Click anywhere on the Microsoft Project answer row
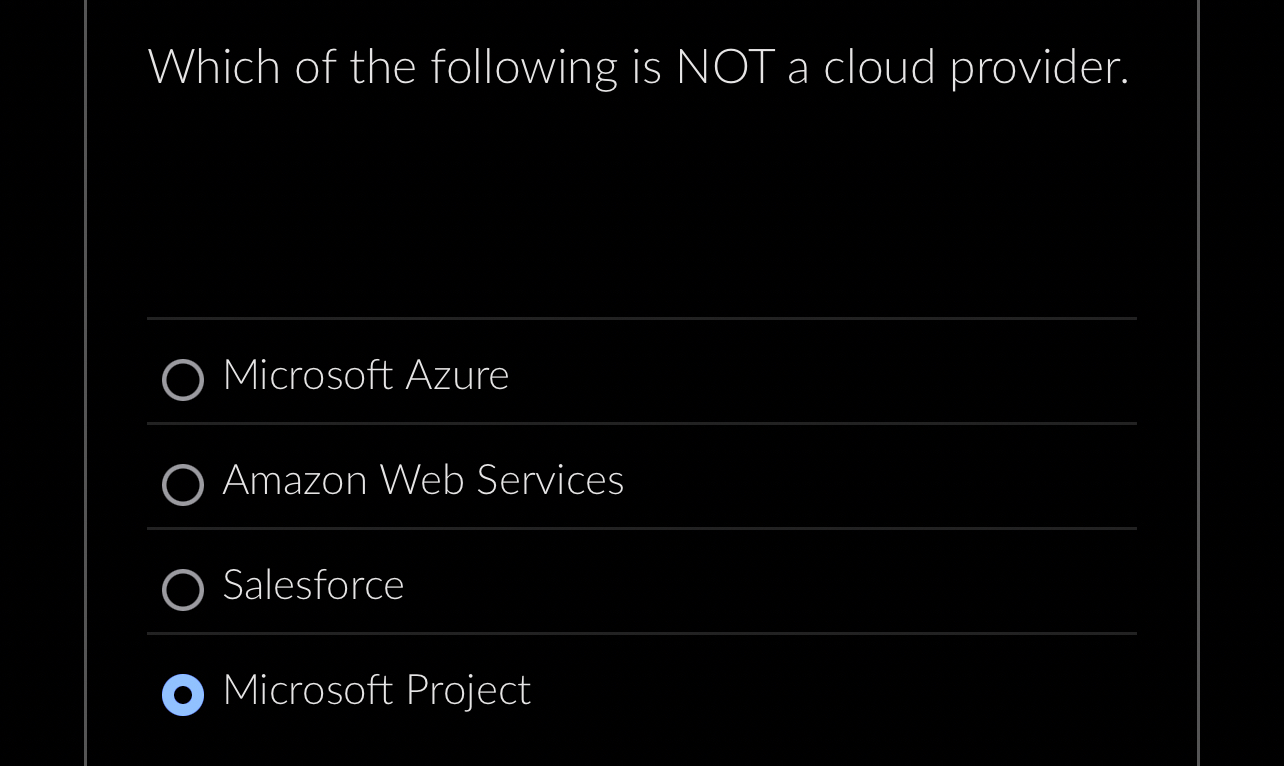This screenshot has width=1284, height=766. click(640, 691)
